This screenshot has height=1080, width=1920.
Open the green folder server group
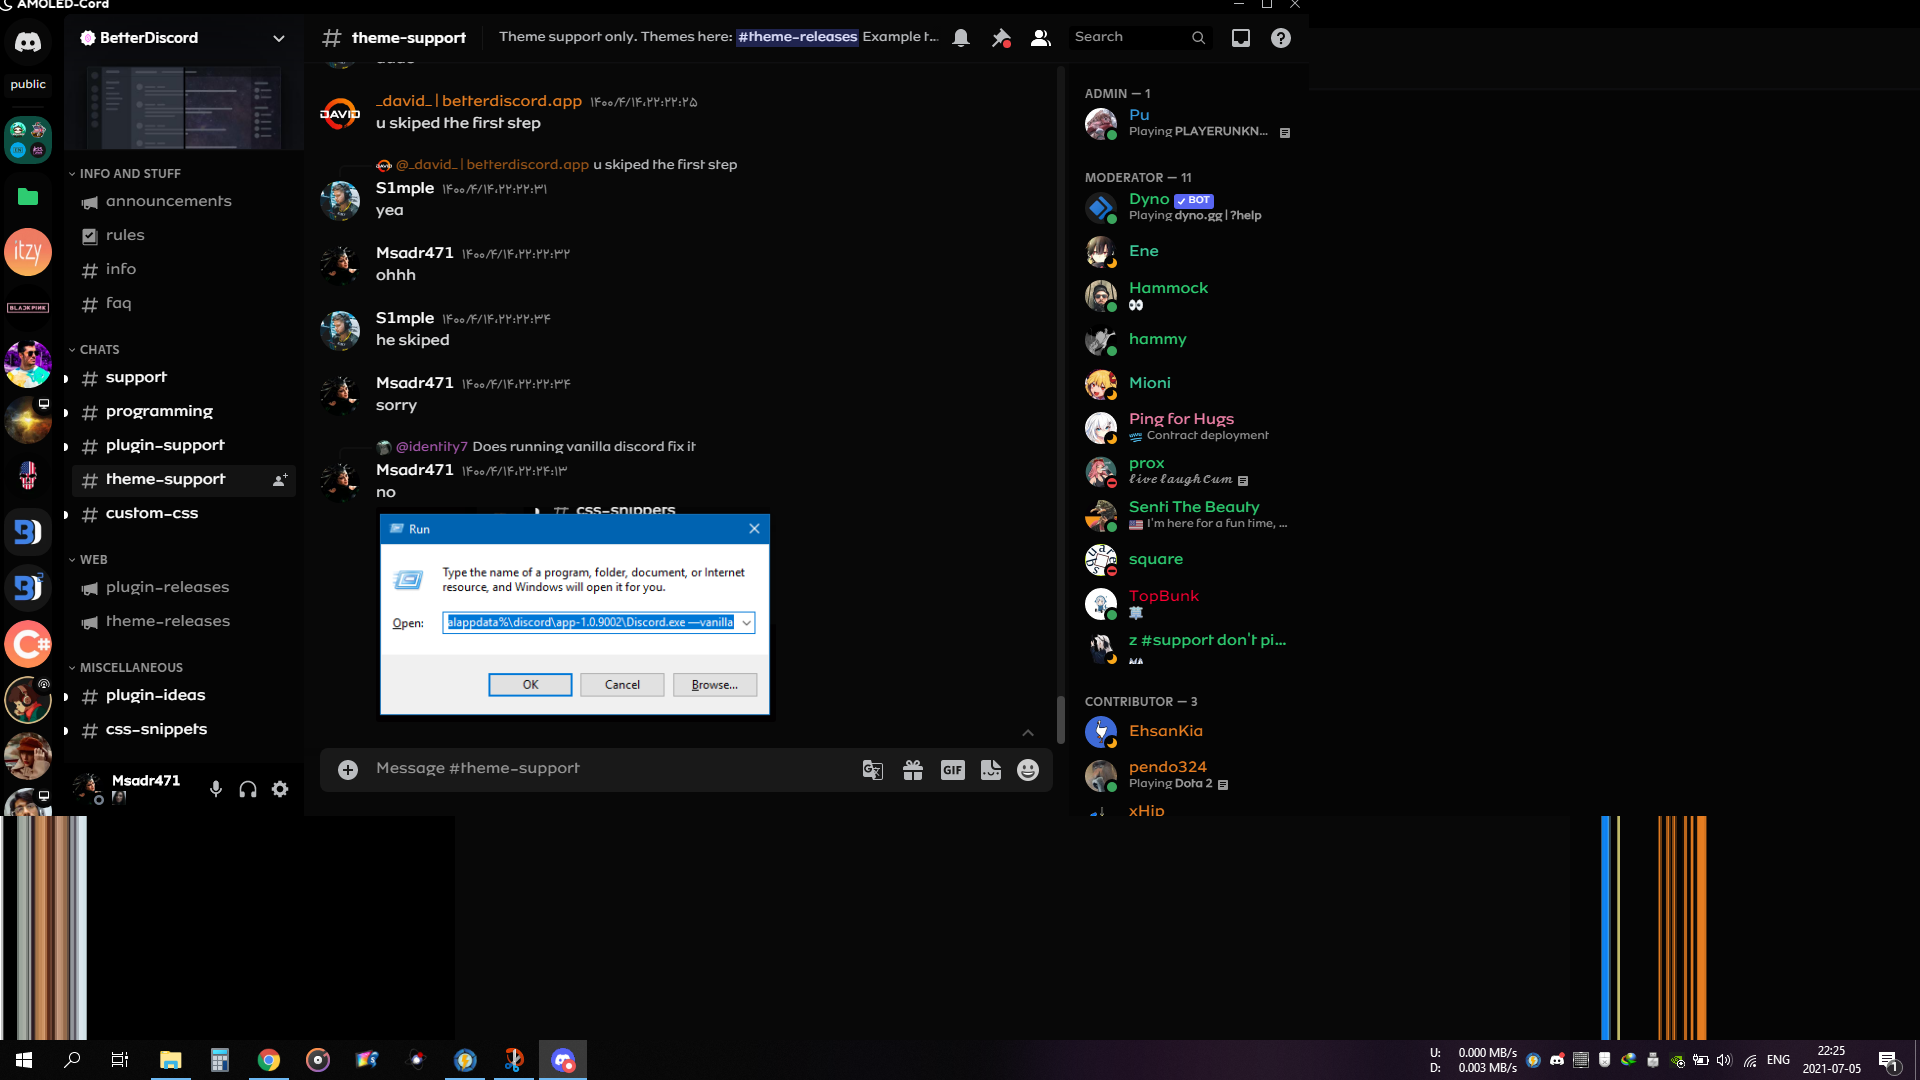[28, 197]
